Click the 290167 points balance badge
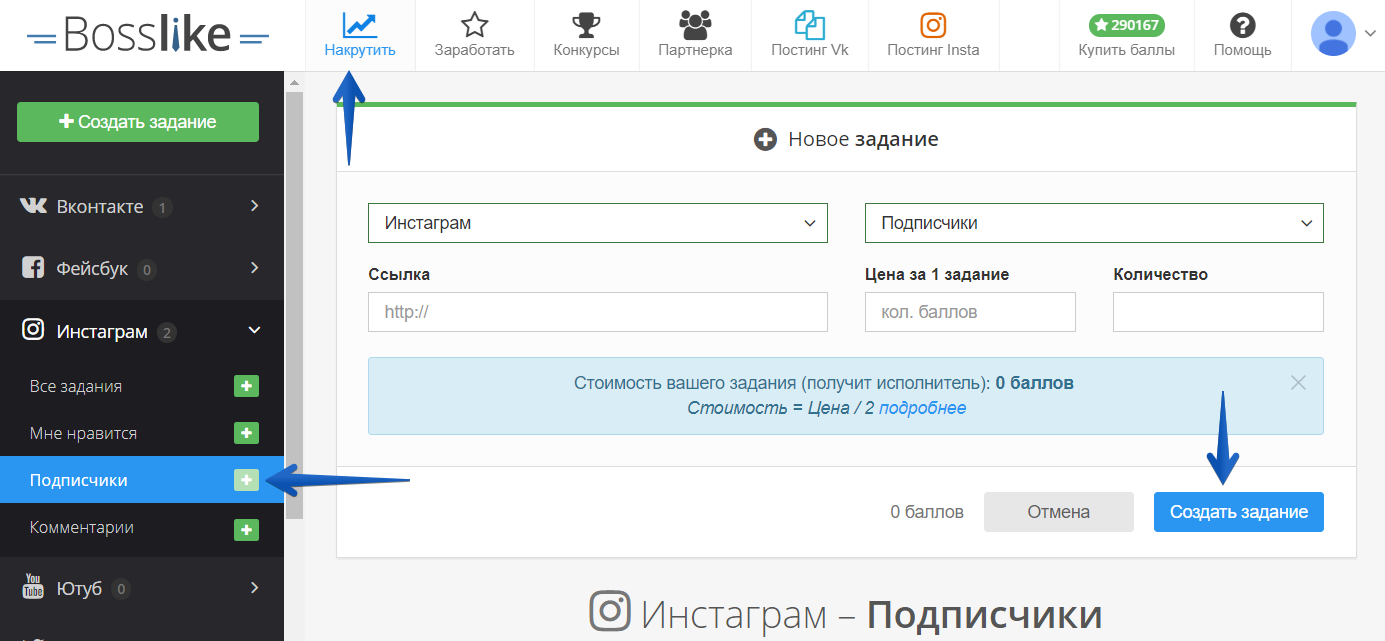This screenshot has width=1385, height=641. click(1126, 25)
